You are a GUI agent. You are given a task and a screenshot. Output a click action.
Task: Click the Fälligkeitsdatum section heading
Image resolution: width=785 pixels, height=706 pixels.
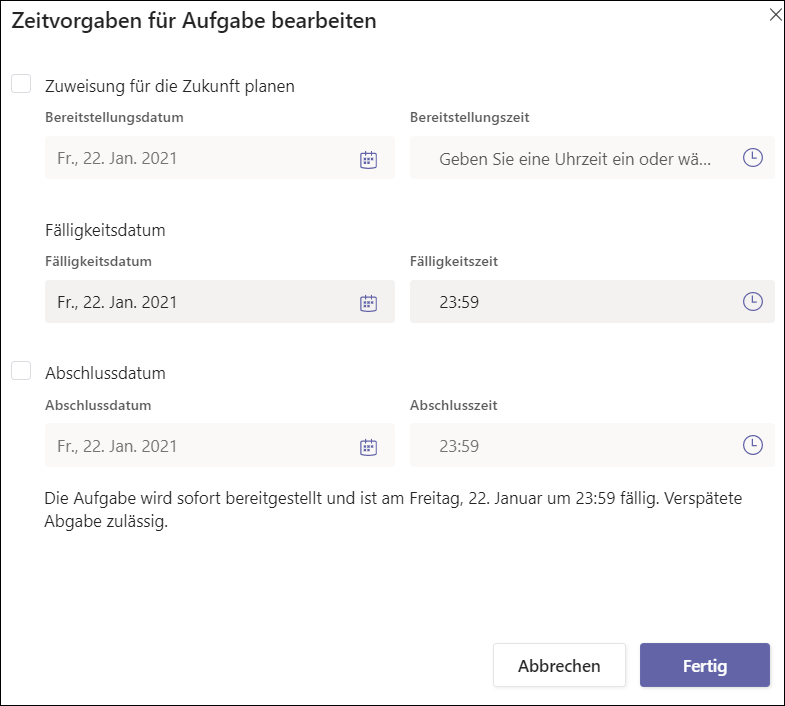pos(105,230)
